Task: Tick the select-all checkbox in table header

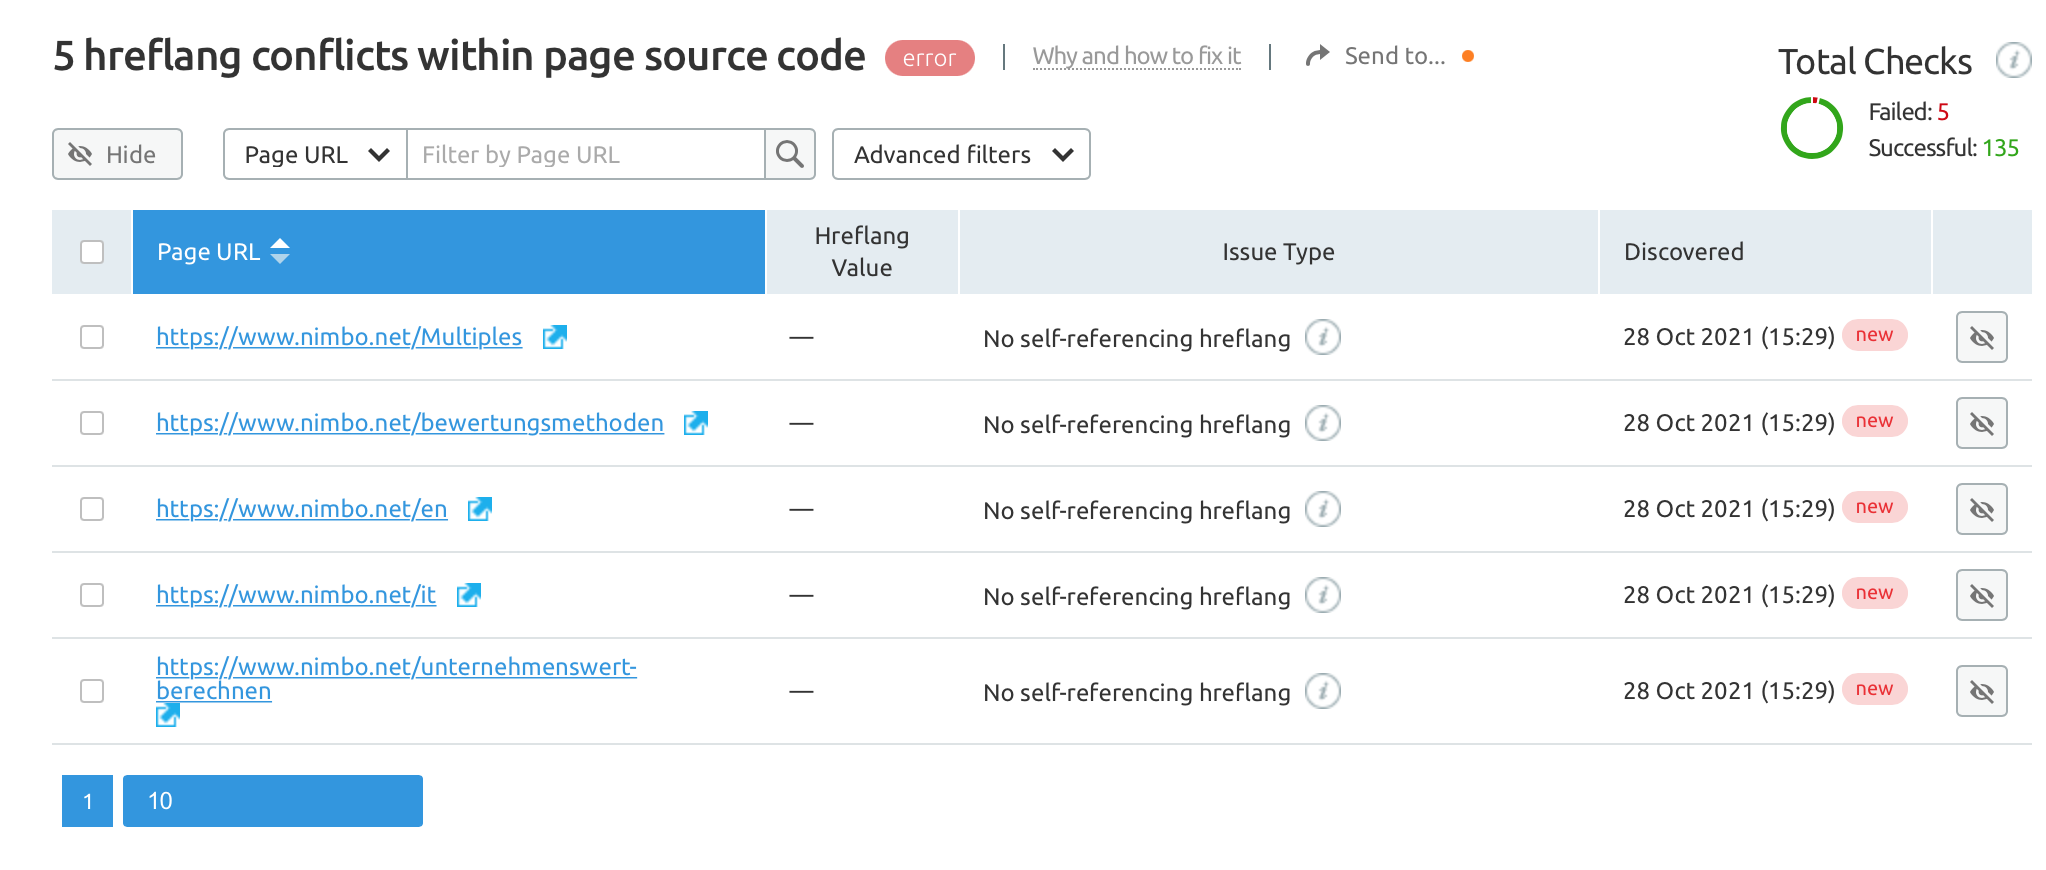Action: pyautogui.click(x=92, y=252)
